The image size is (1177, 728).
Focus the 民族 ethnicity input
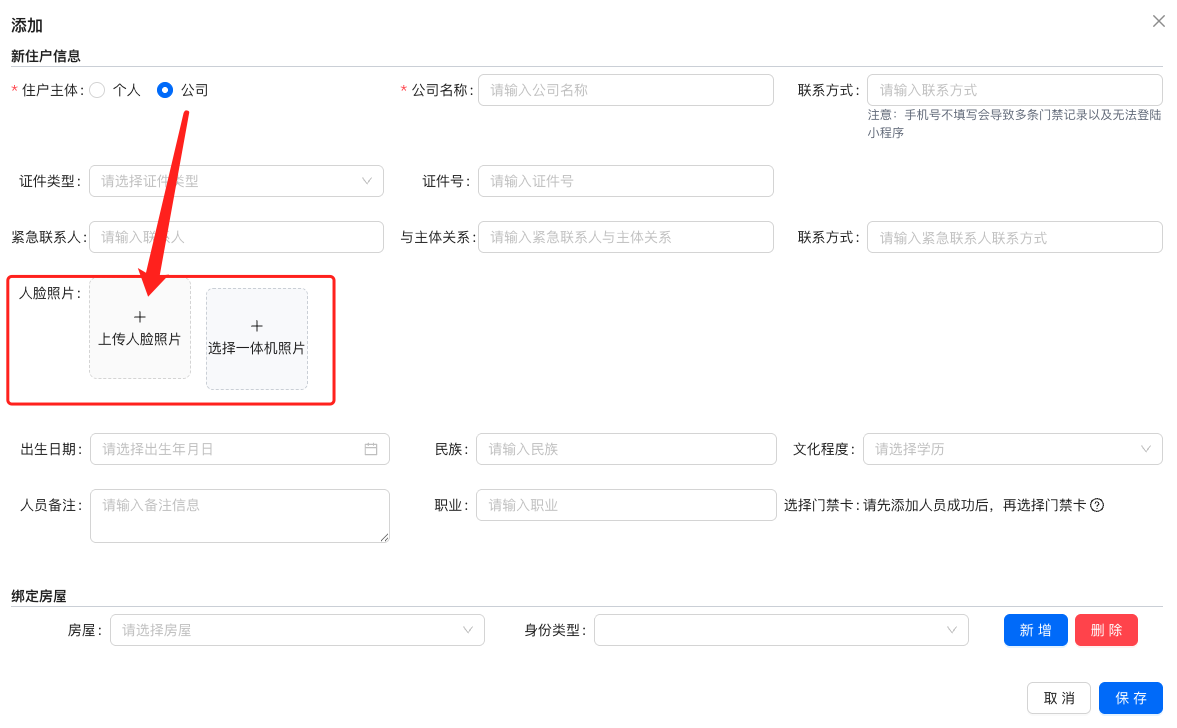[x=625, y=449]
